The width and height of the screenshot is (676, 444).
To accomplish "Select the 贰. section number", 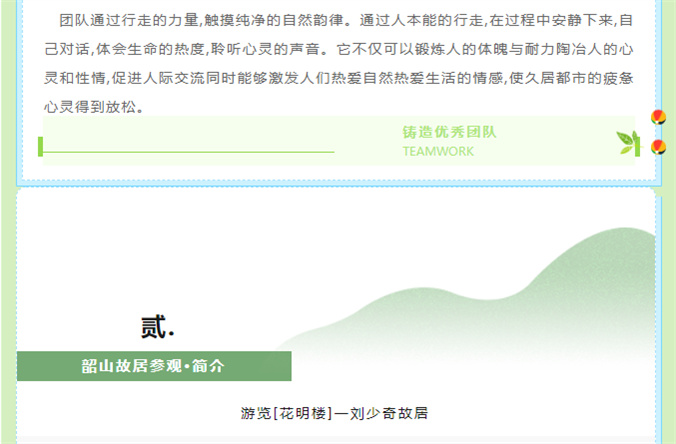I will pos(157,327).
